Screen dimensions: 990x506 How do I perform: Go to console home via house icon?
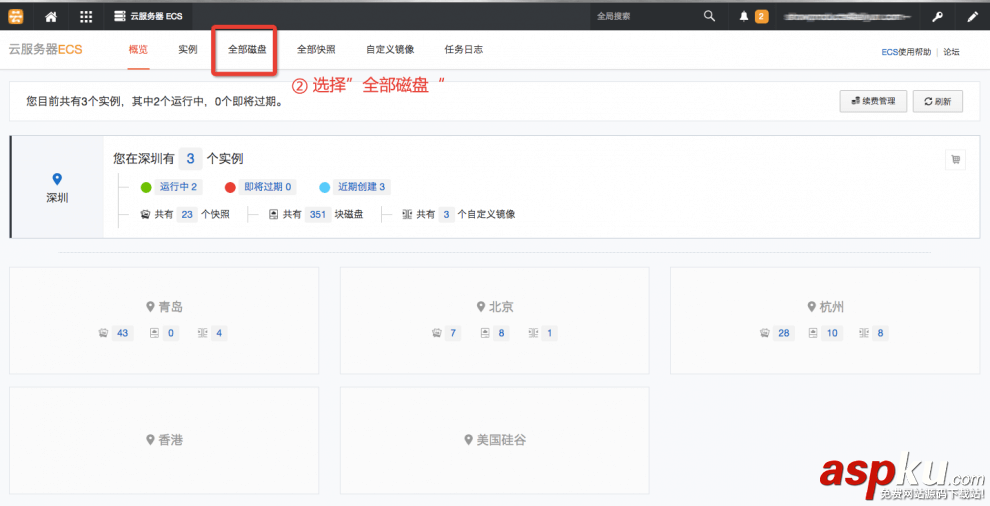[51, 16]
